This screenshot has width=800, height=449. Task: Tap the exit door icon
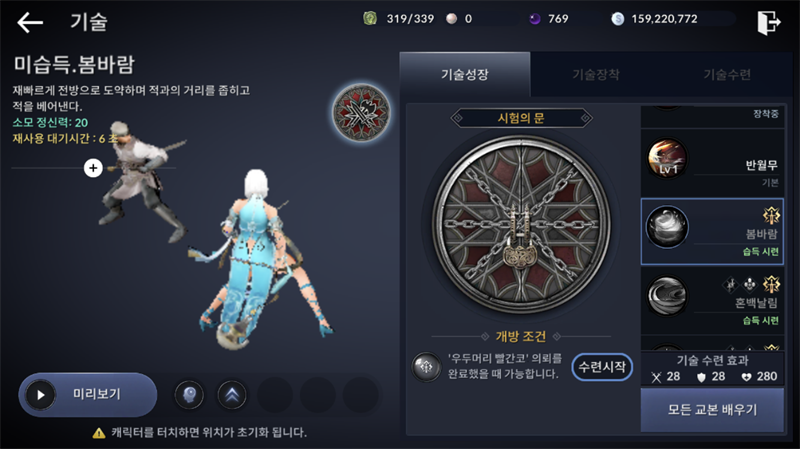(x=768, y=22)
